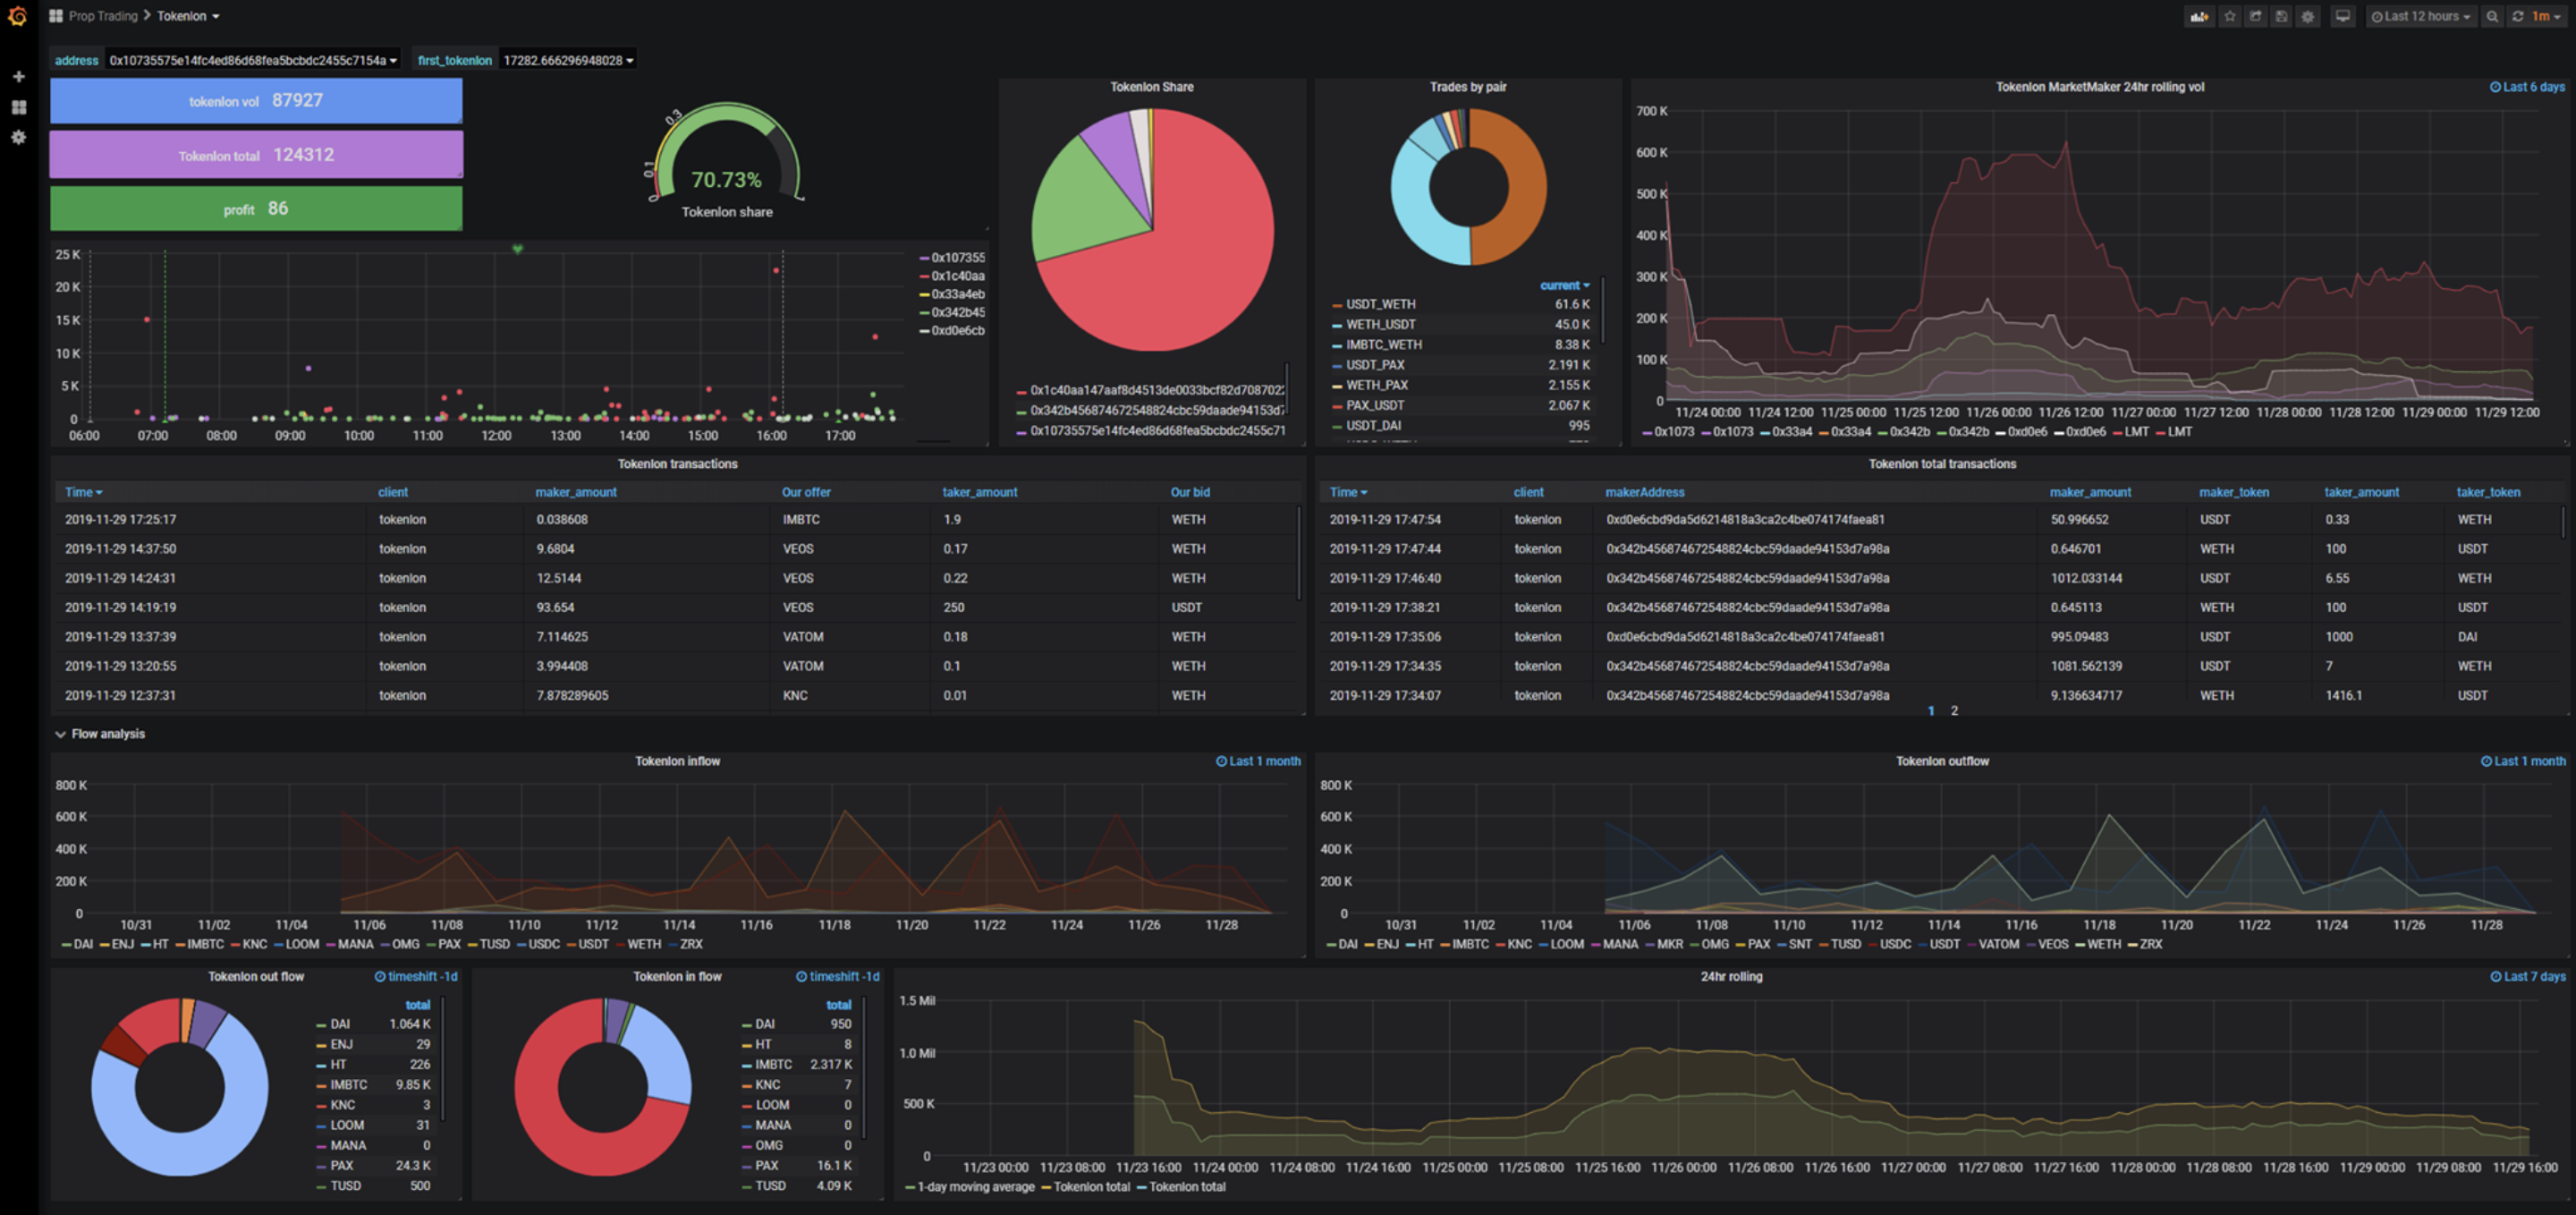Sort by makerAddress column header
The image size is (2576, 1215).
tap(1644, 492)
